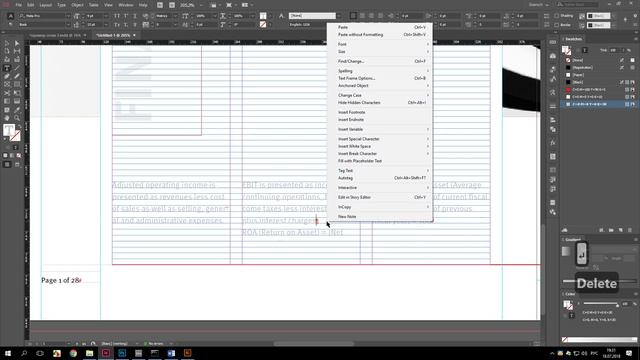The image size is (640, 360).
Task: Open the zoom level dropdown showing 205.2%
Action: tap(202, 5)
